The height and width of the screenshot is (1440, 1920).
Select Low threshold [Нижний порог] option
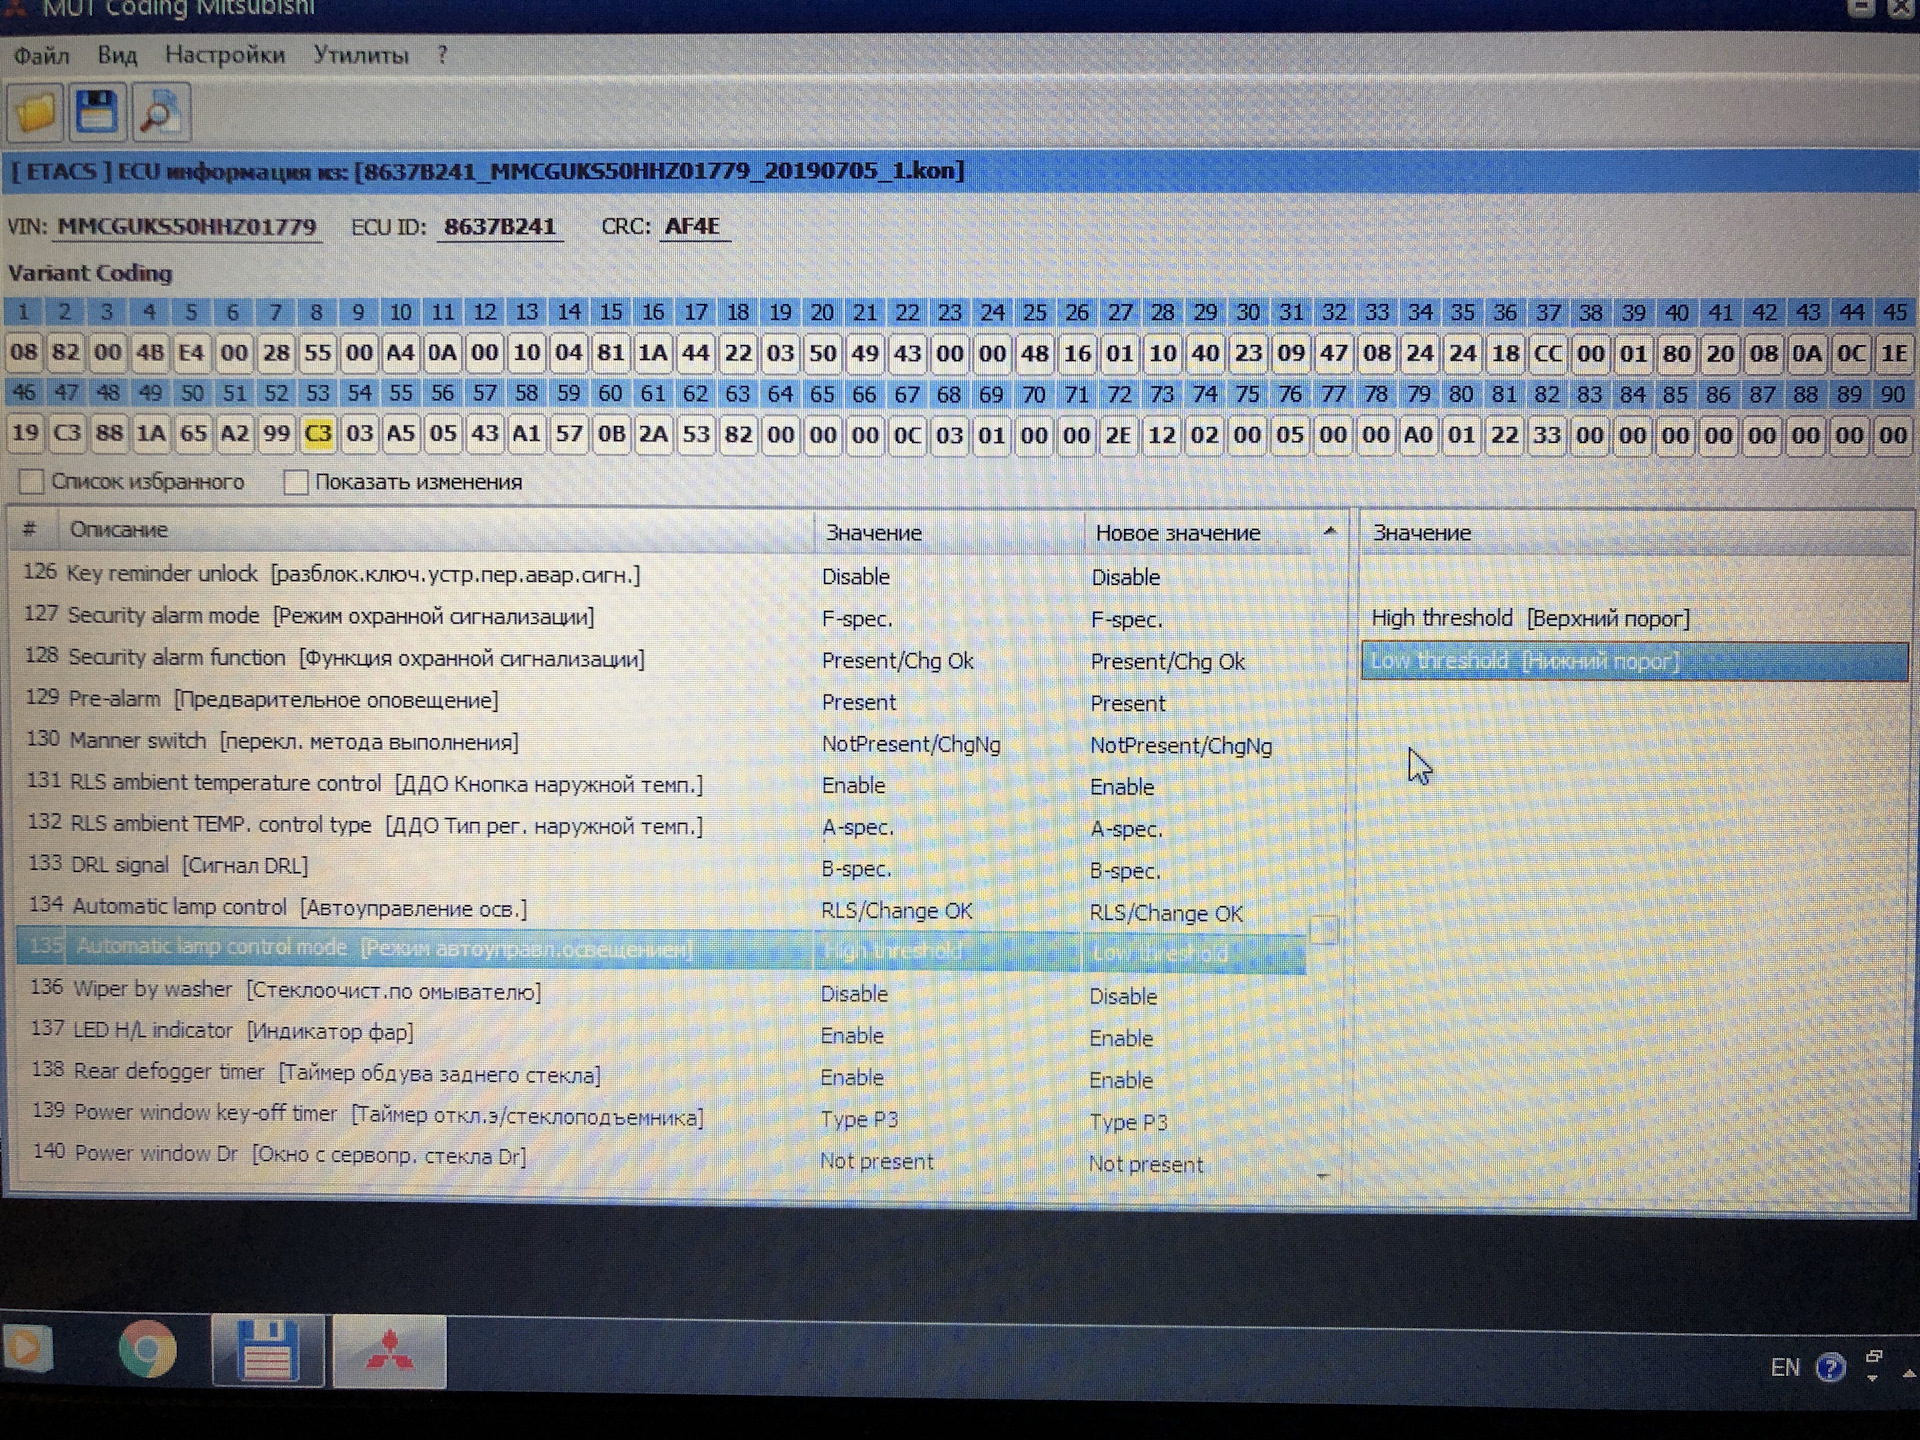(1634, 661)
